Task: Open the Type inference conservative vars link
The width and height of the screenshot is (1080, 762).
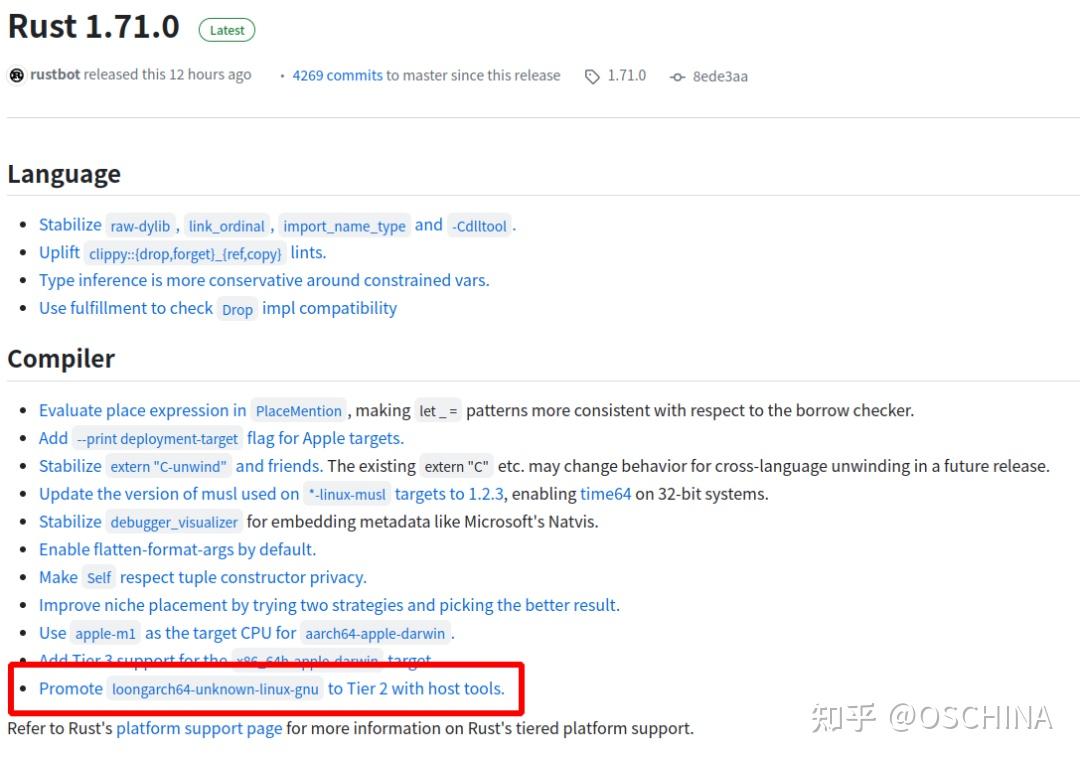Action: 264,280
